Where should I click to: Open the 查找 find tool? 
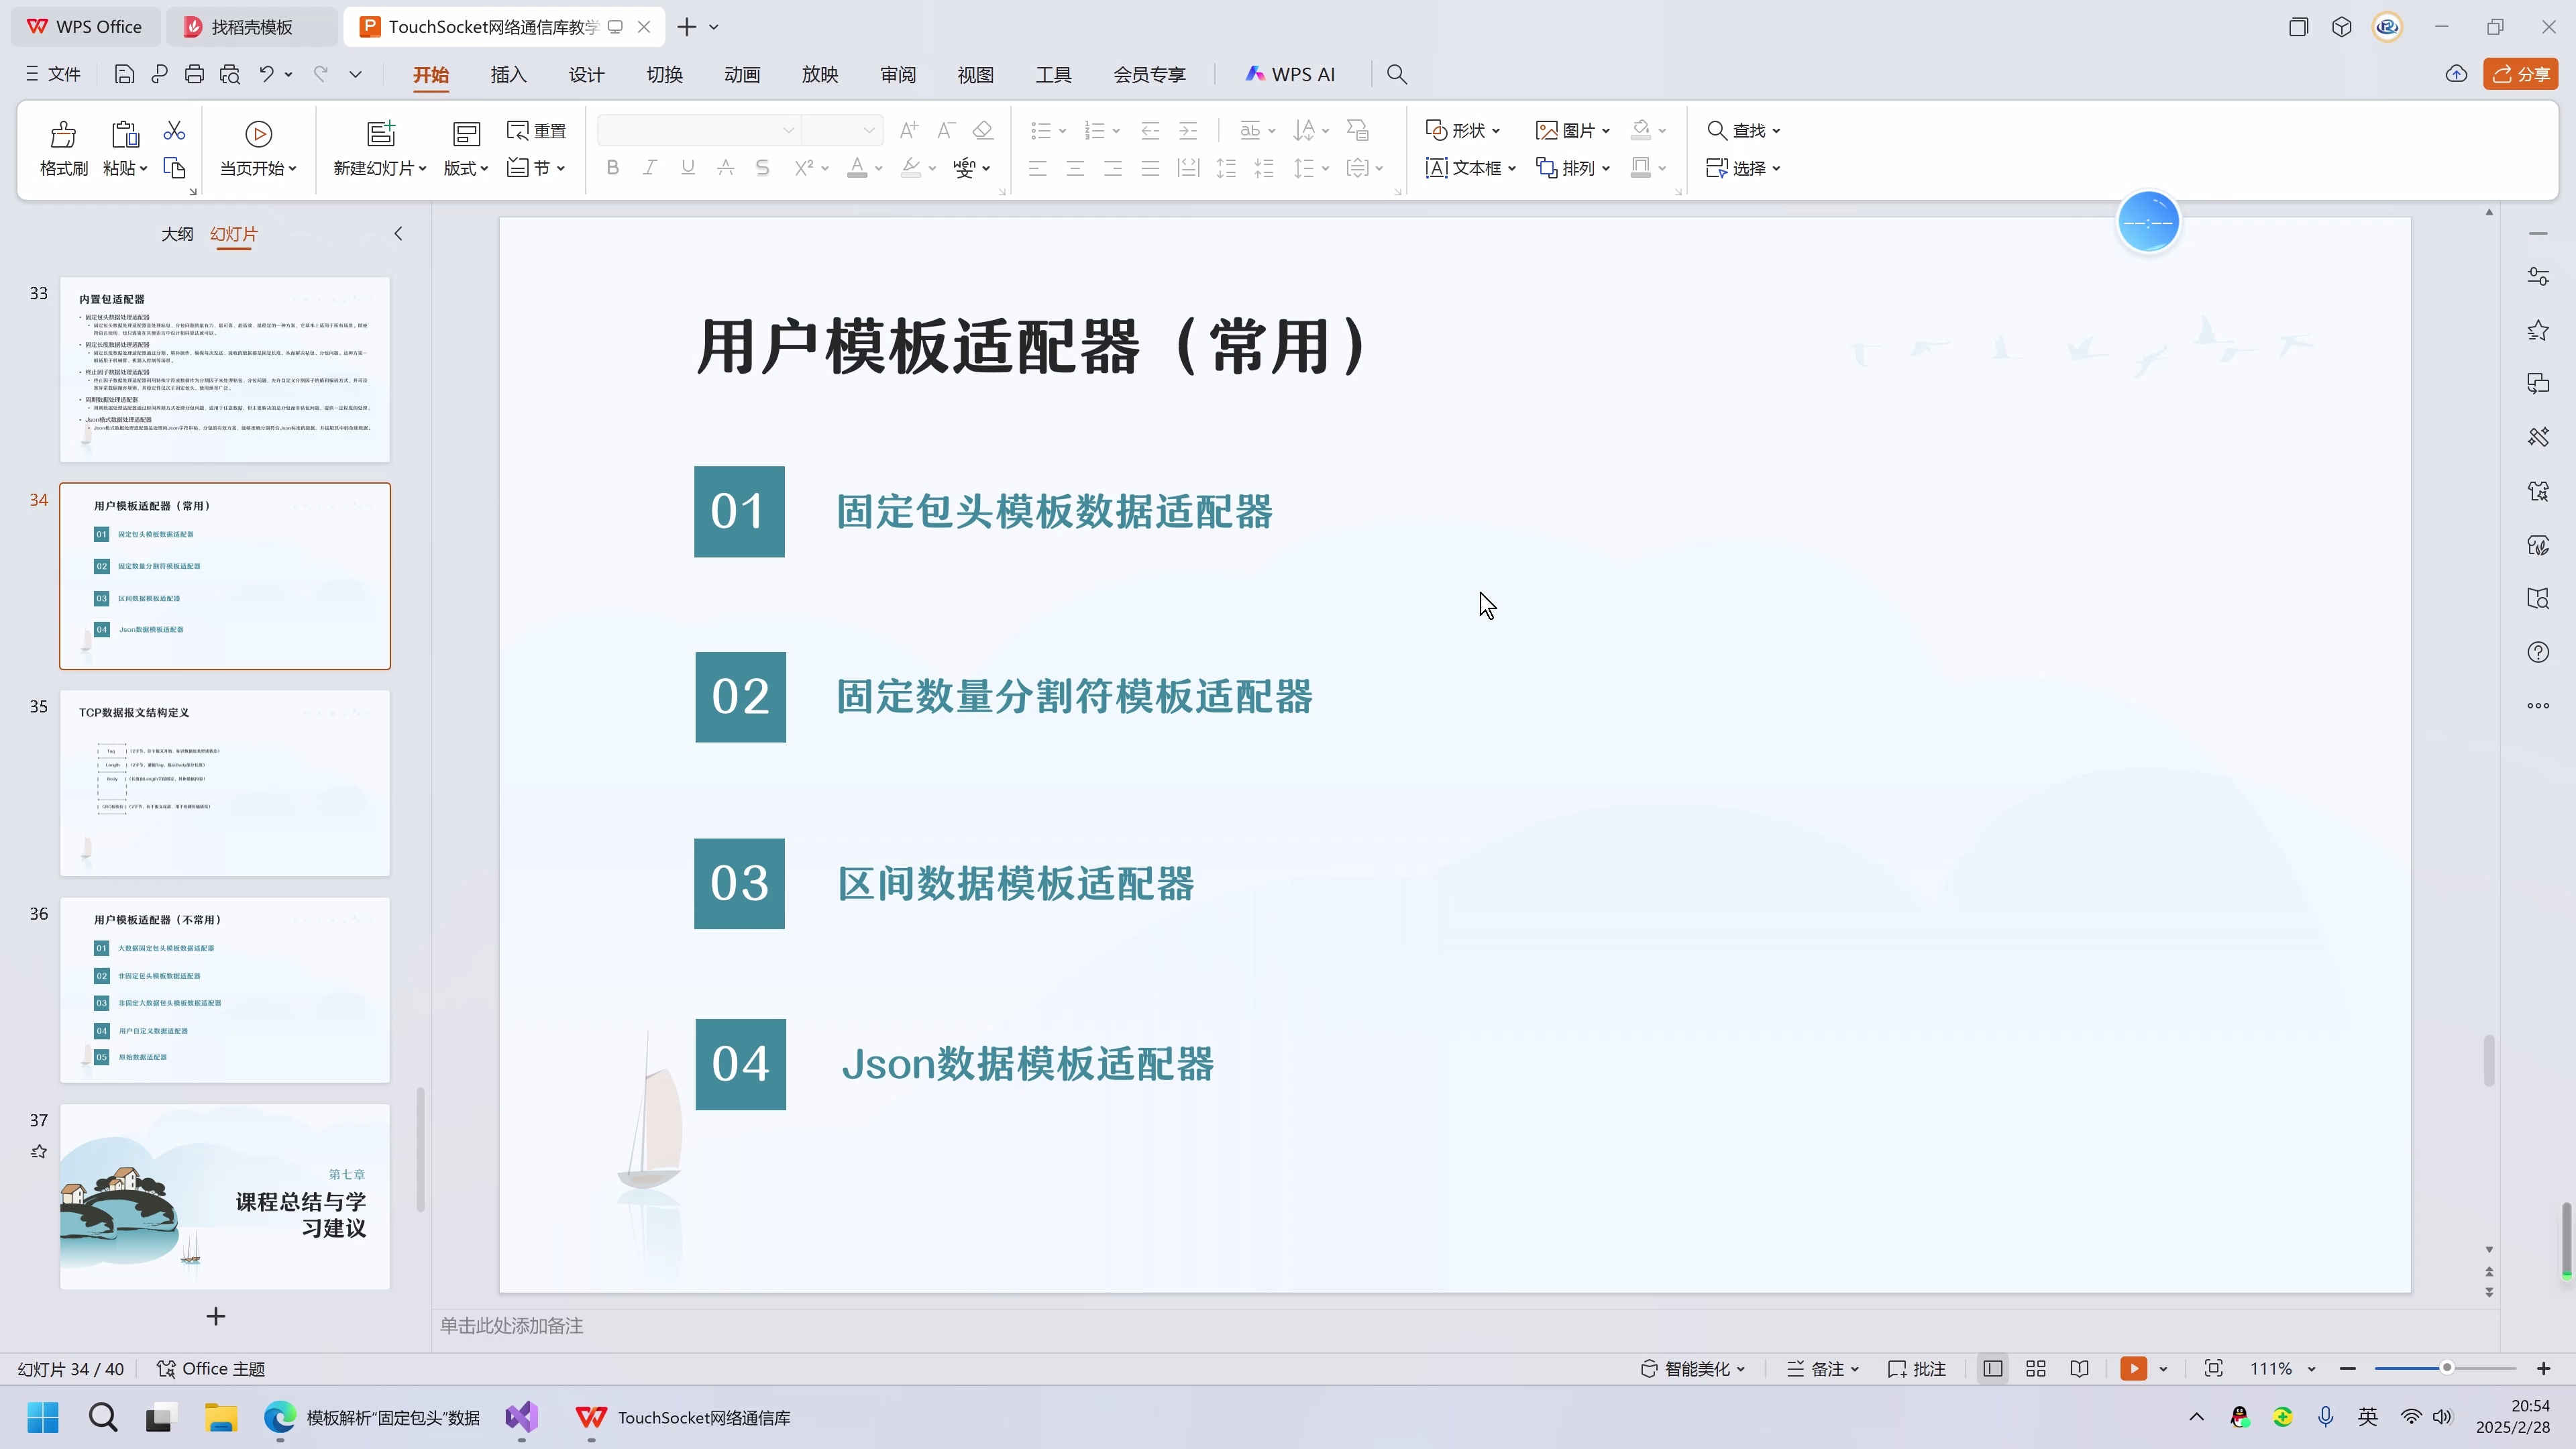tap(1740, 130)
